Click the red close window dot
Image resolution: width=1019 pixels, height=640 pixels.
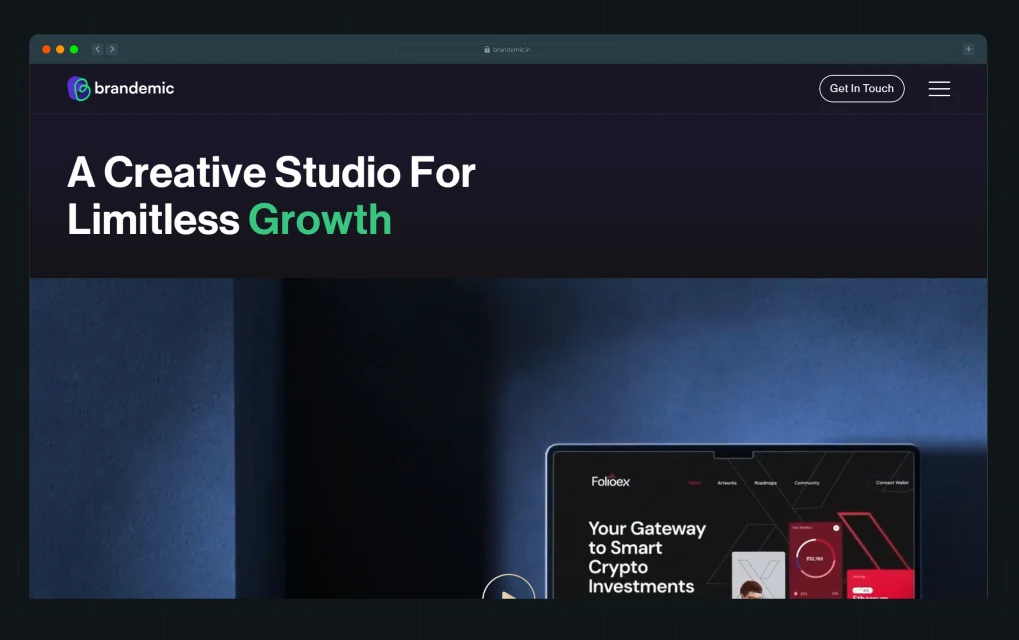pyautogui.click(x=46, y=49)
